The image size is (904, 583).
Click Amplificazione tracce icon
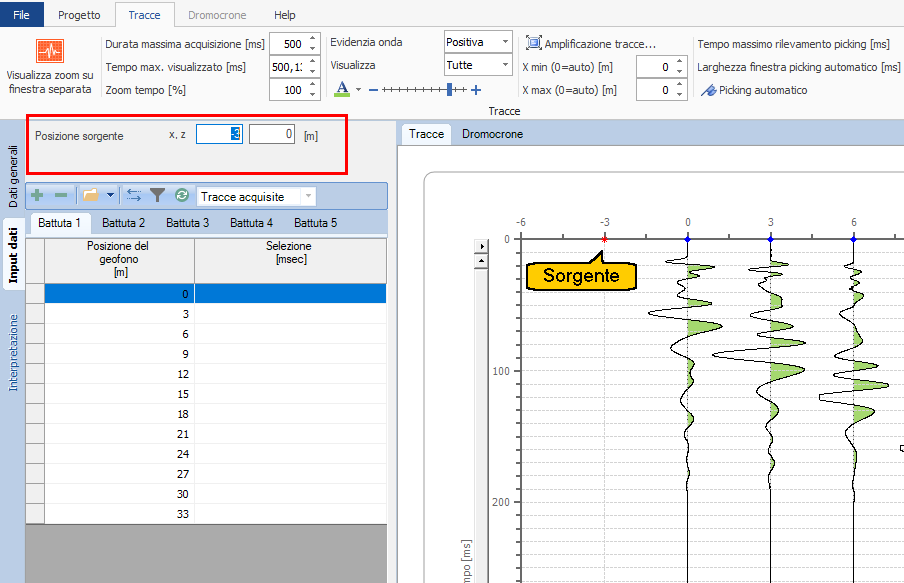point(533,43)
